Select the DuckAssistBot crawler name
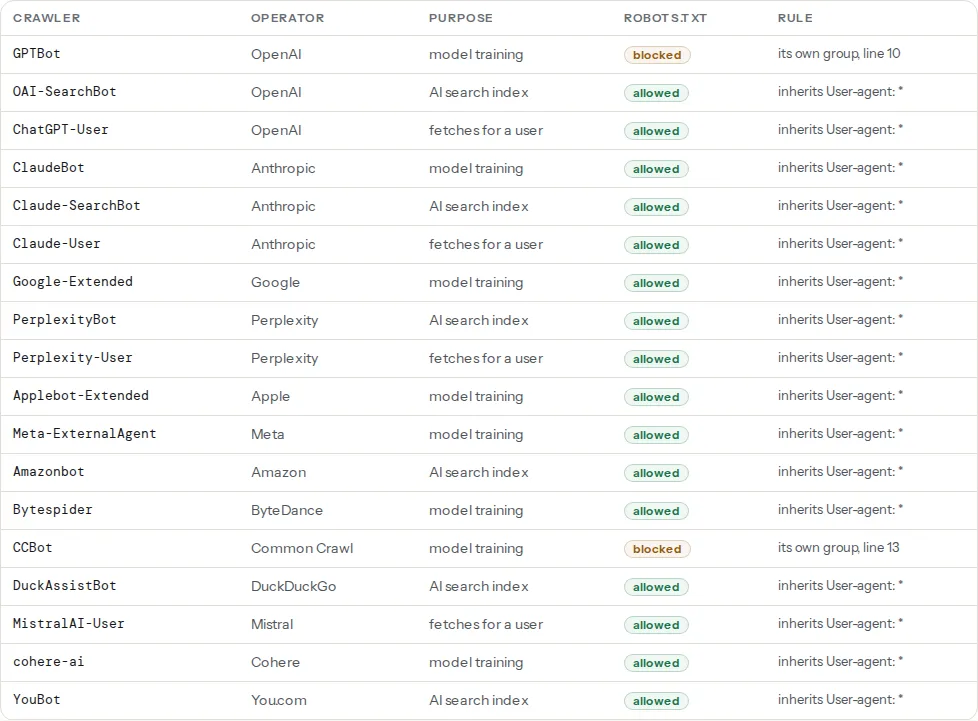This screenshot has height=721, width=978. point(65,586)
